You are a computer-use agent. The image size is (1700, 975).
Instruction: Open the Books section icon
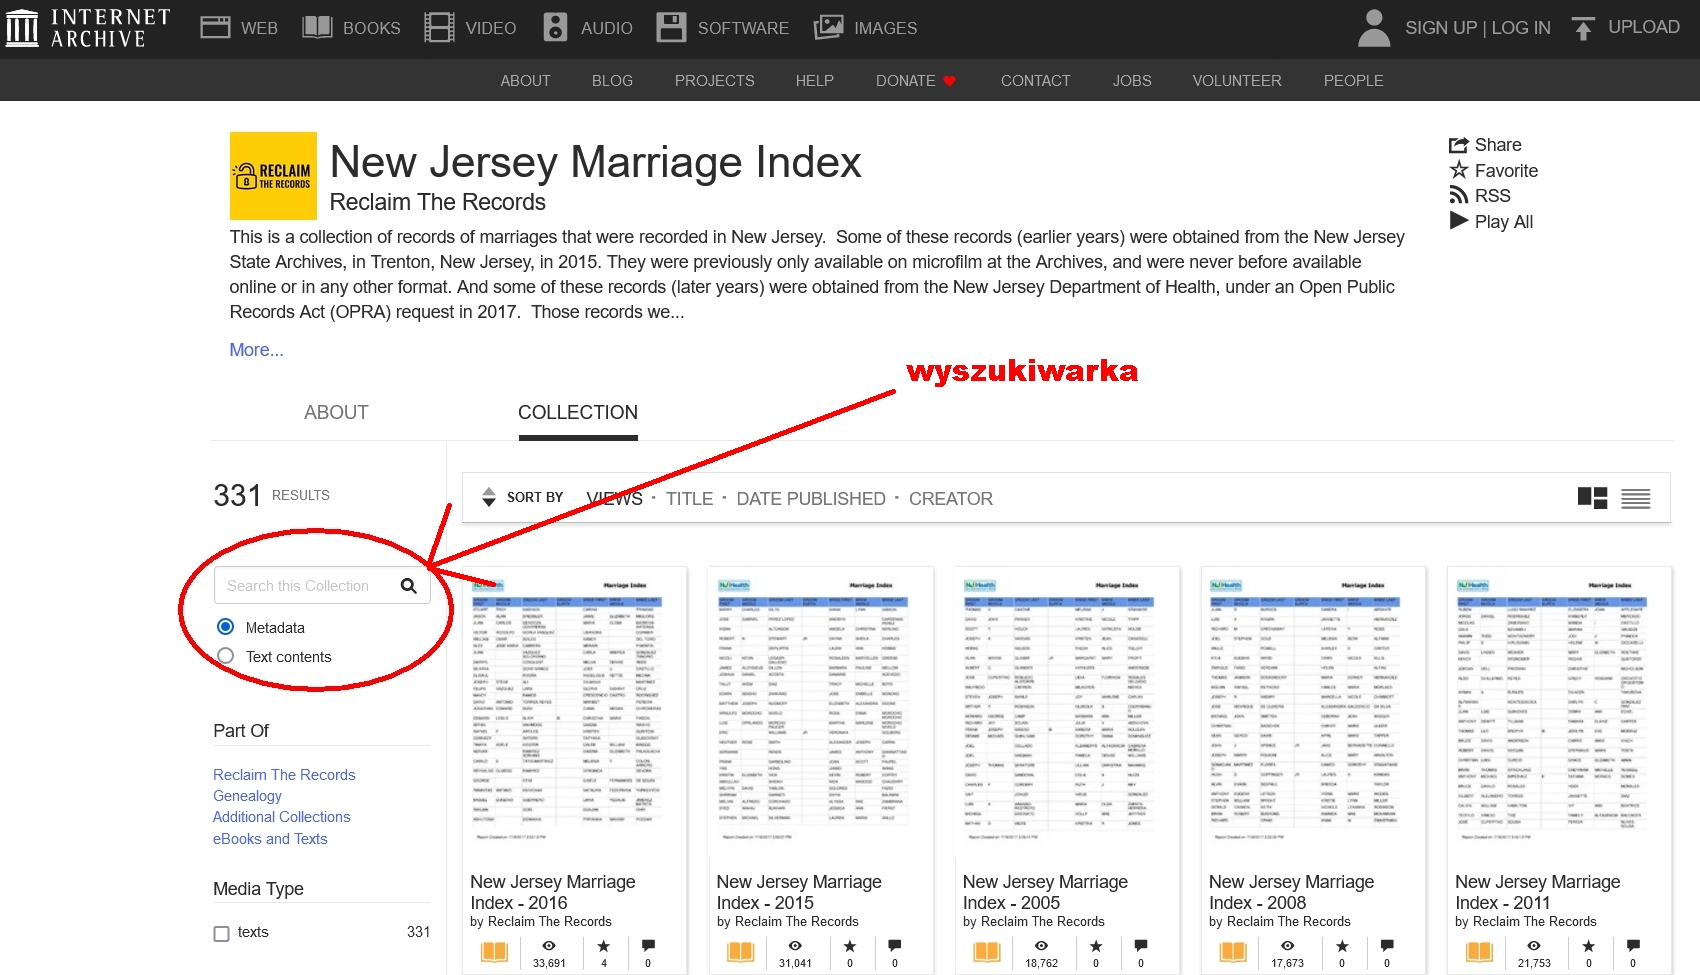(317, 27)
